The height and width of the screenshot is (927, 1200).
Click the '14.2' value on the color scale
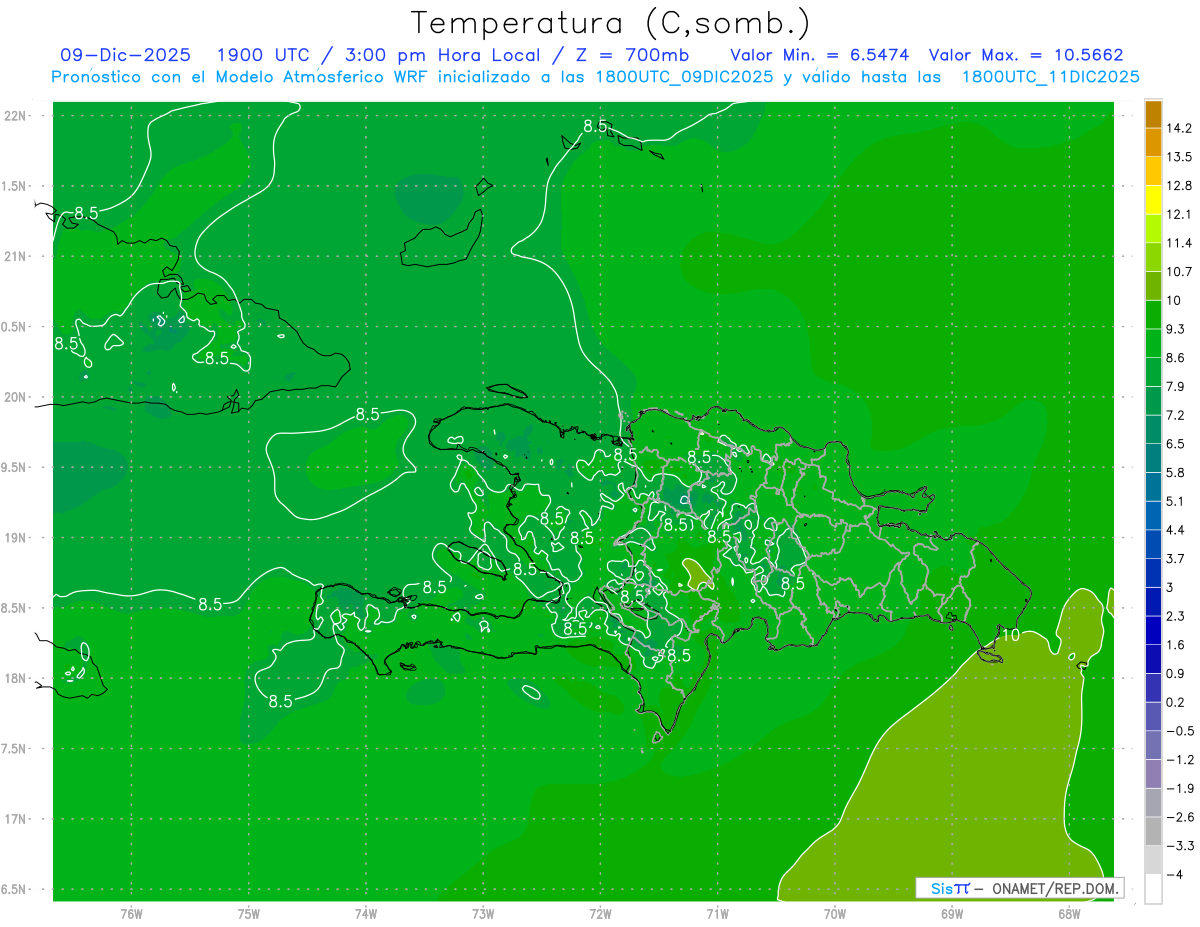(1178, 128)
